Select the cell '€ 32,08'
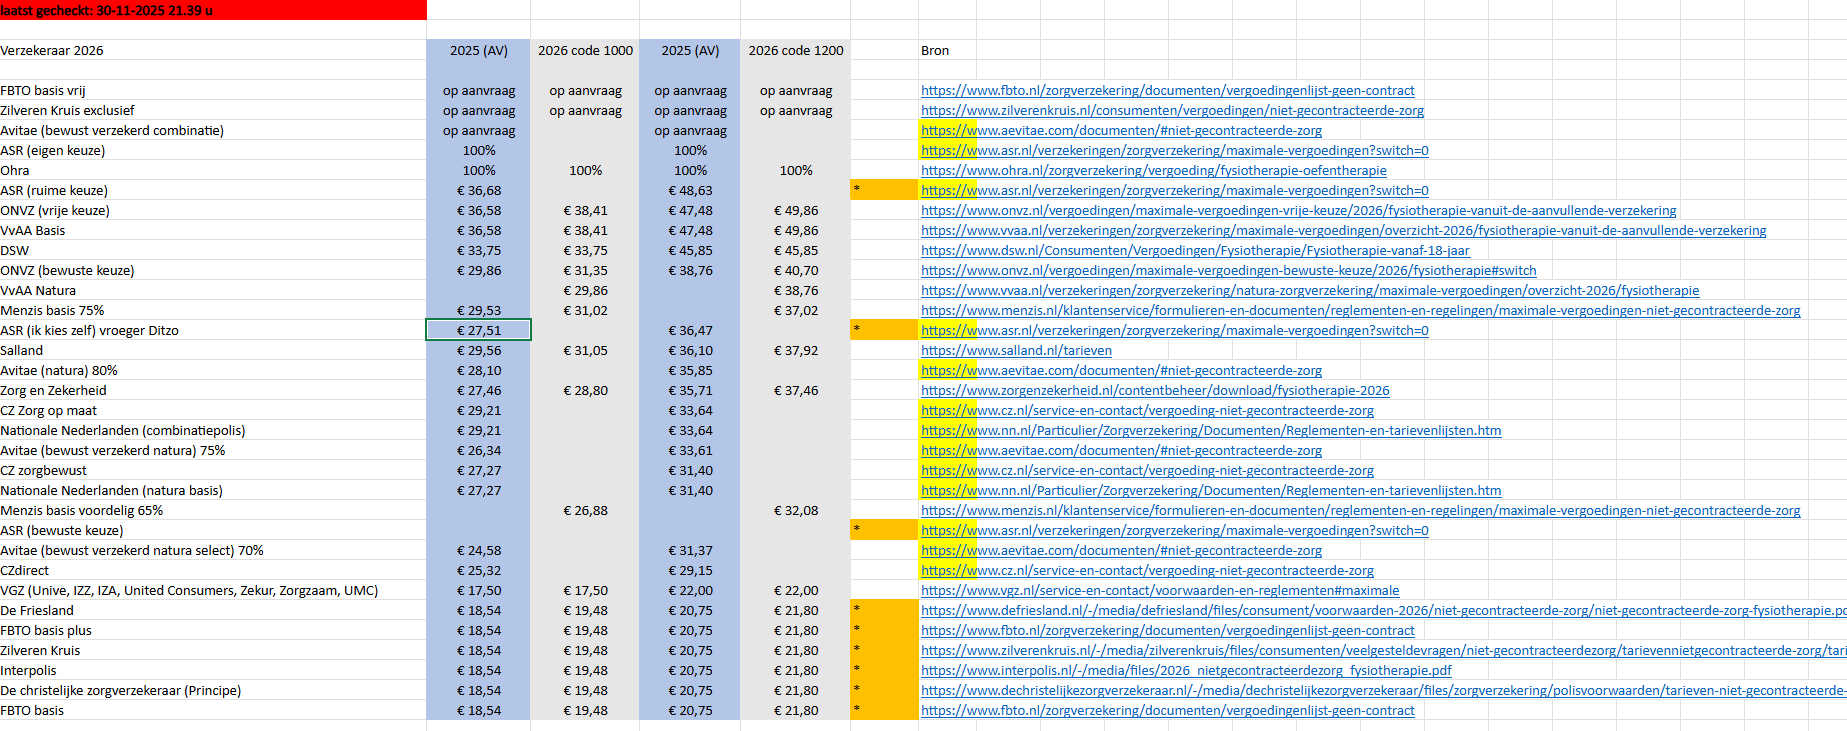This screenshot has width=1847, height=731. click(796, 511)
